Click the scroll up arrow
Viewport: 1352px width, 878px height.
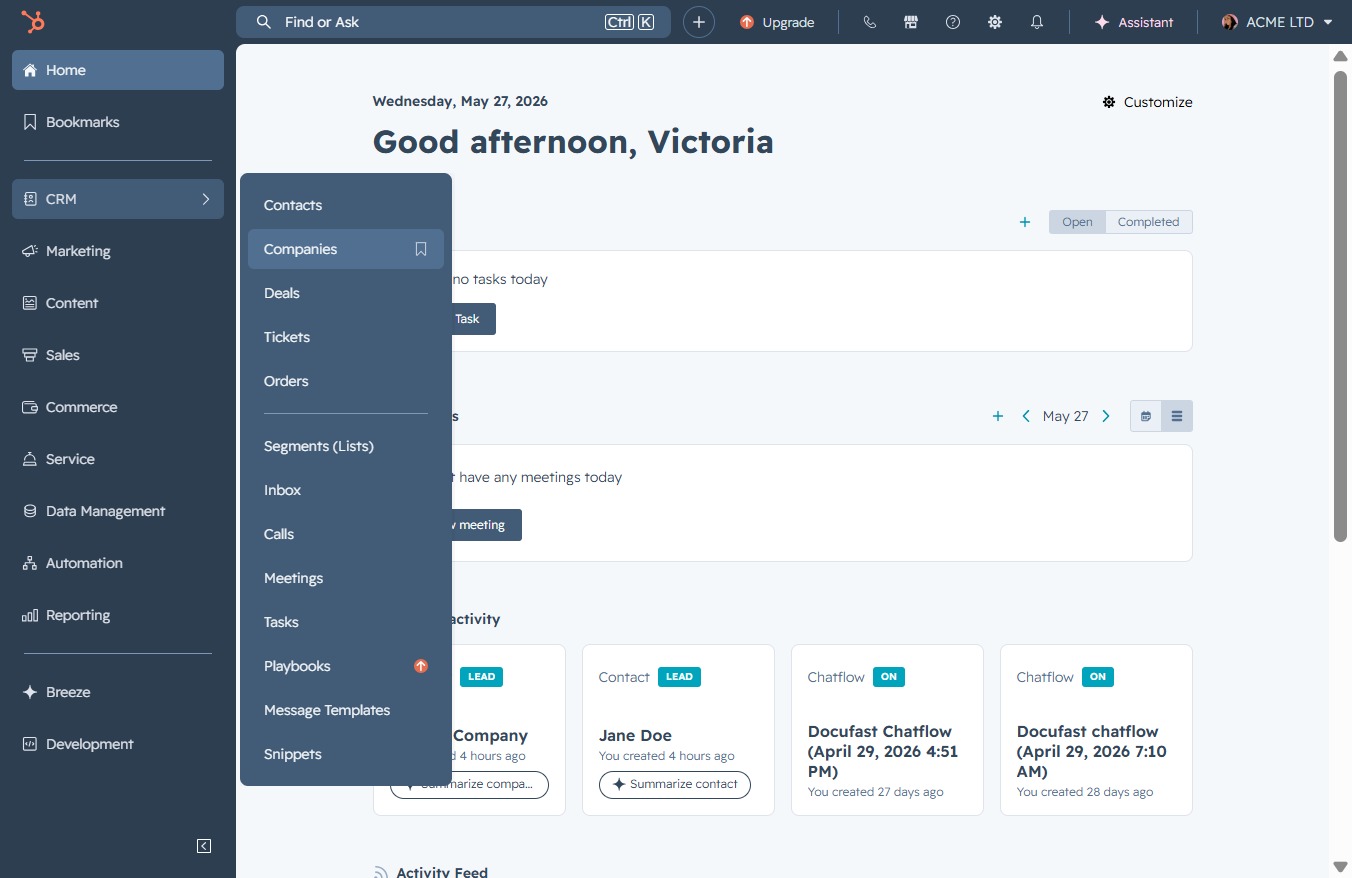click(1341, 56)
